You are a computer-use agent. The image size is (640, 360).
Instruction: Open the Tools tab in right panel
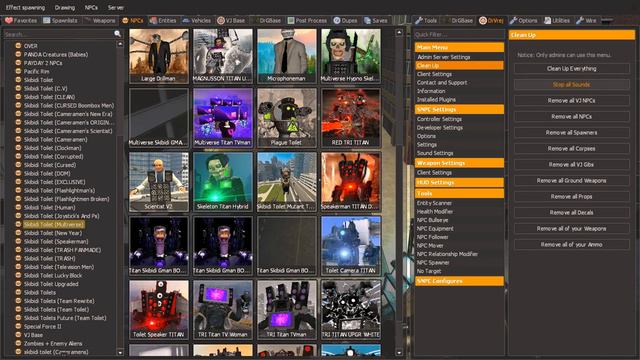click(426, 20)
